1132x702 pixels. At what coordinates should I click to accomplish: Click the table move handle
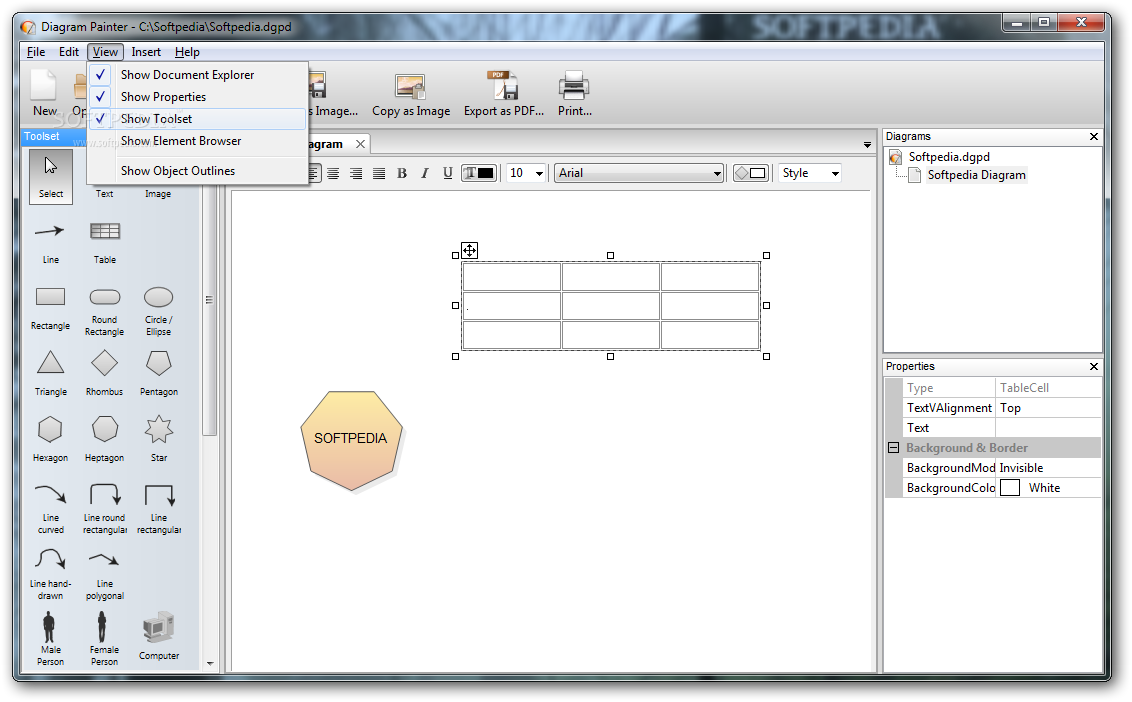[x=469, y=251]
